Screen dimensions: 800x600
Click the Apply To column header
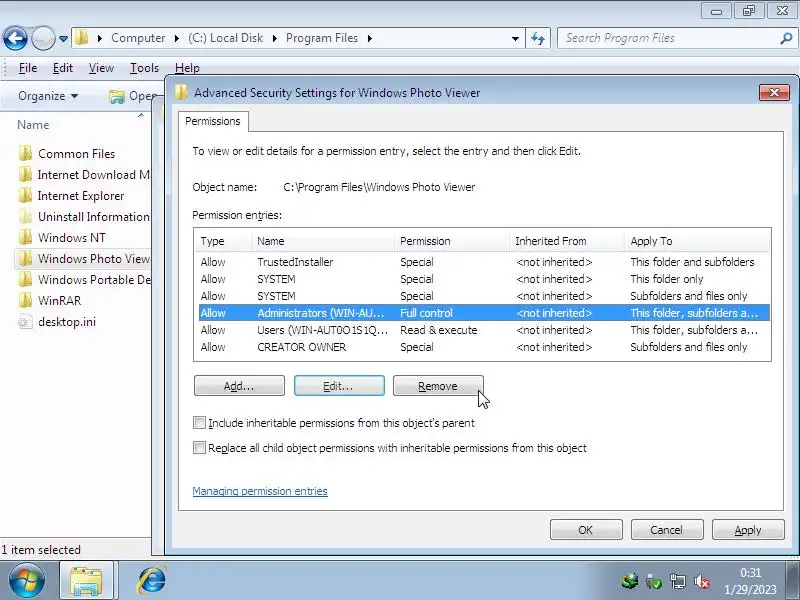[x=697, y=241]
